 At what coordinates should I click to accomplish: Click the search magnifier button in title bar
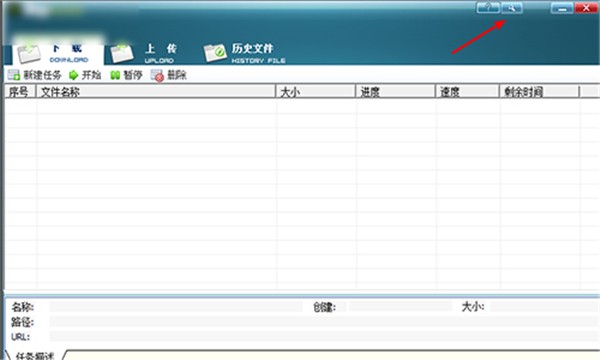[512, 8]
